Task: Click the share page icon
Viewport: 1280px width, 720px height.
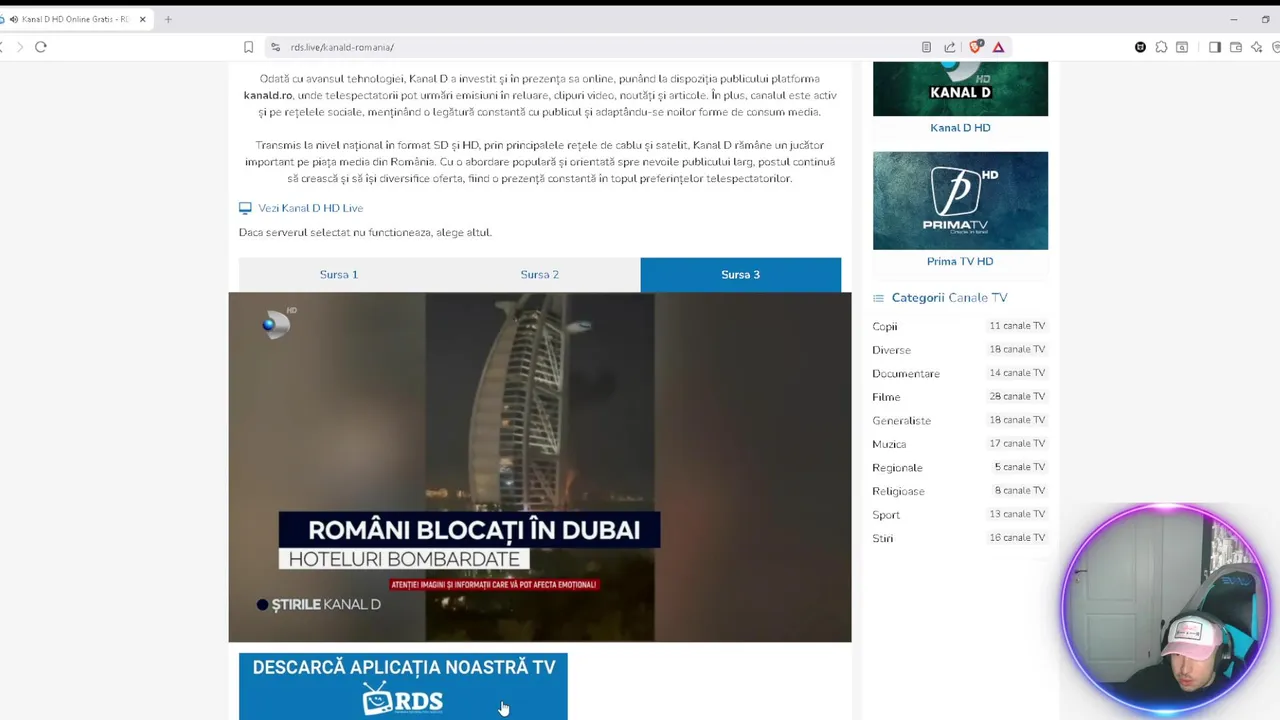Action: pyautogui.click(x=950, y=47)
